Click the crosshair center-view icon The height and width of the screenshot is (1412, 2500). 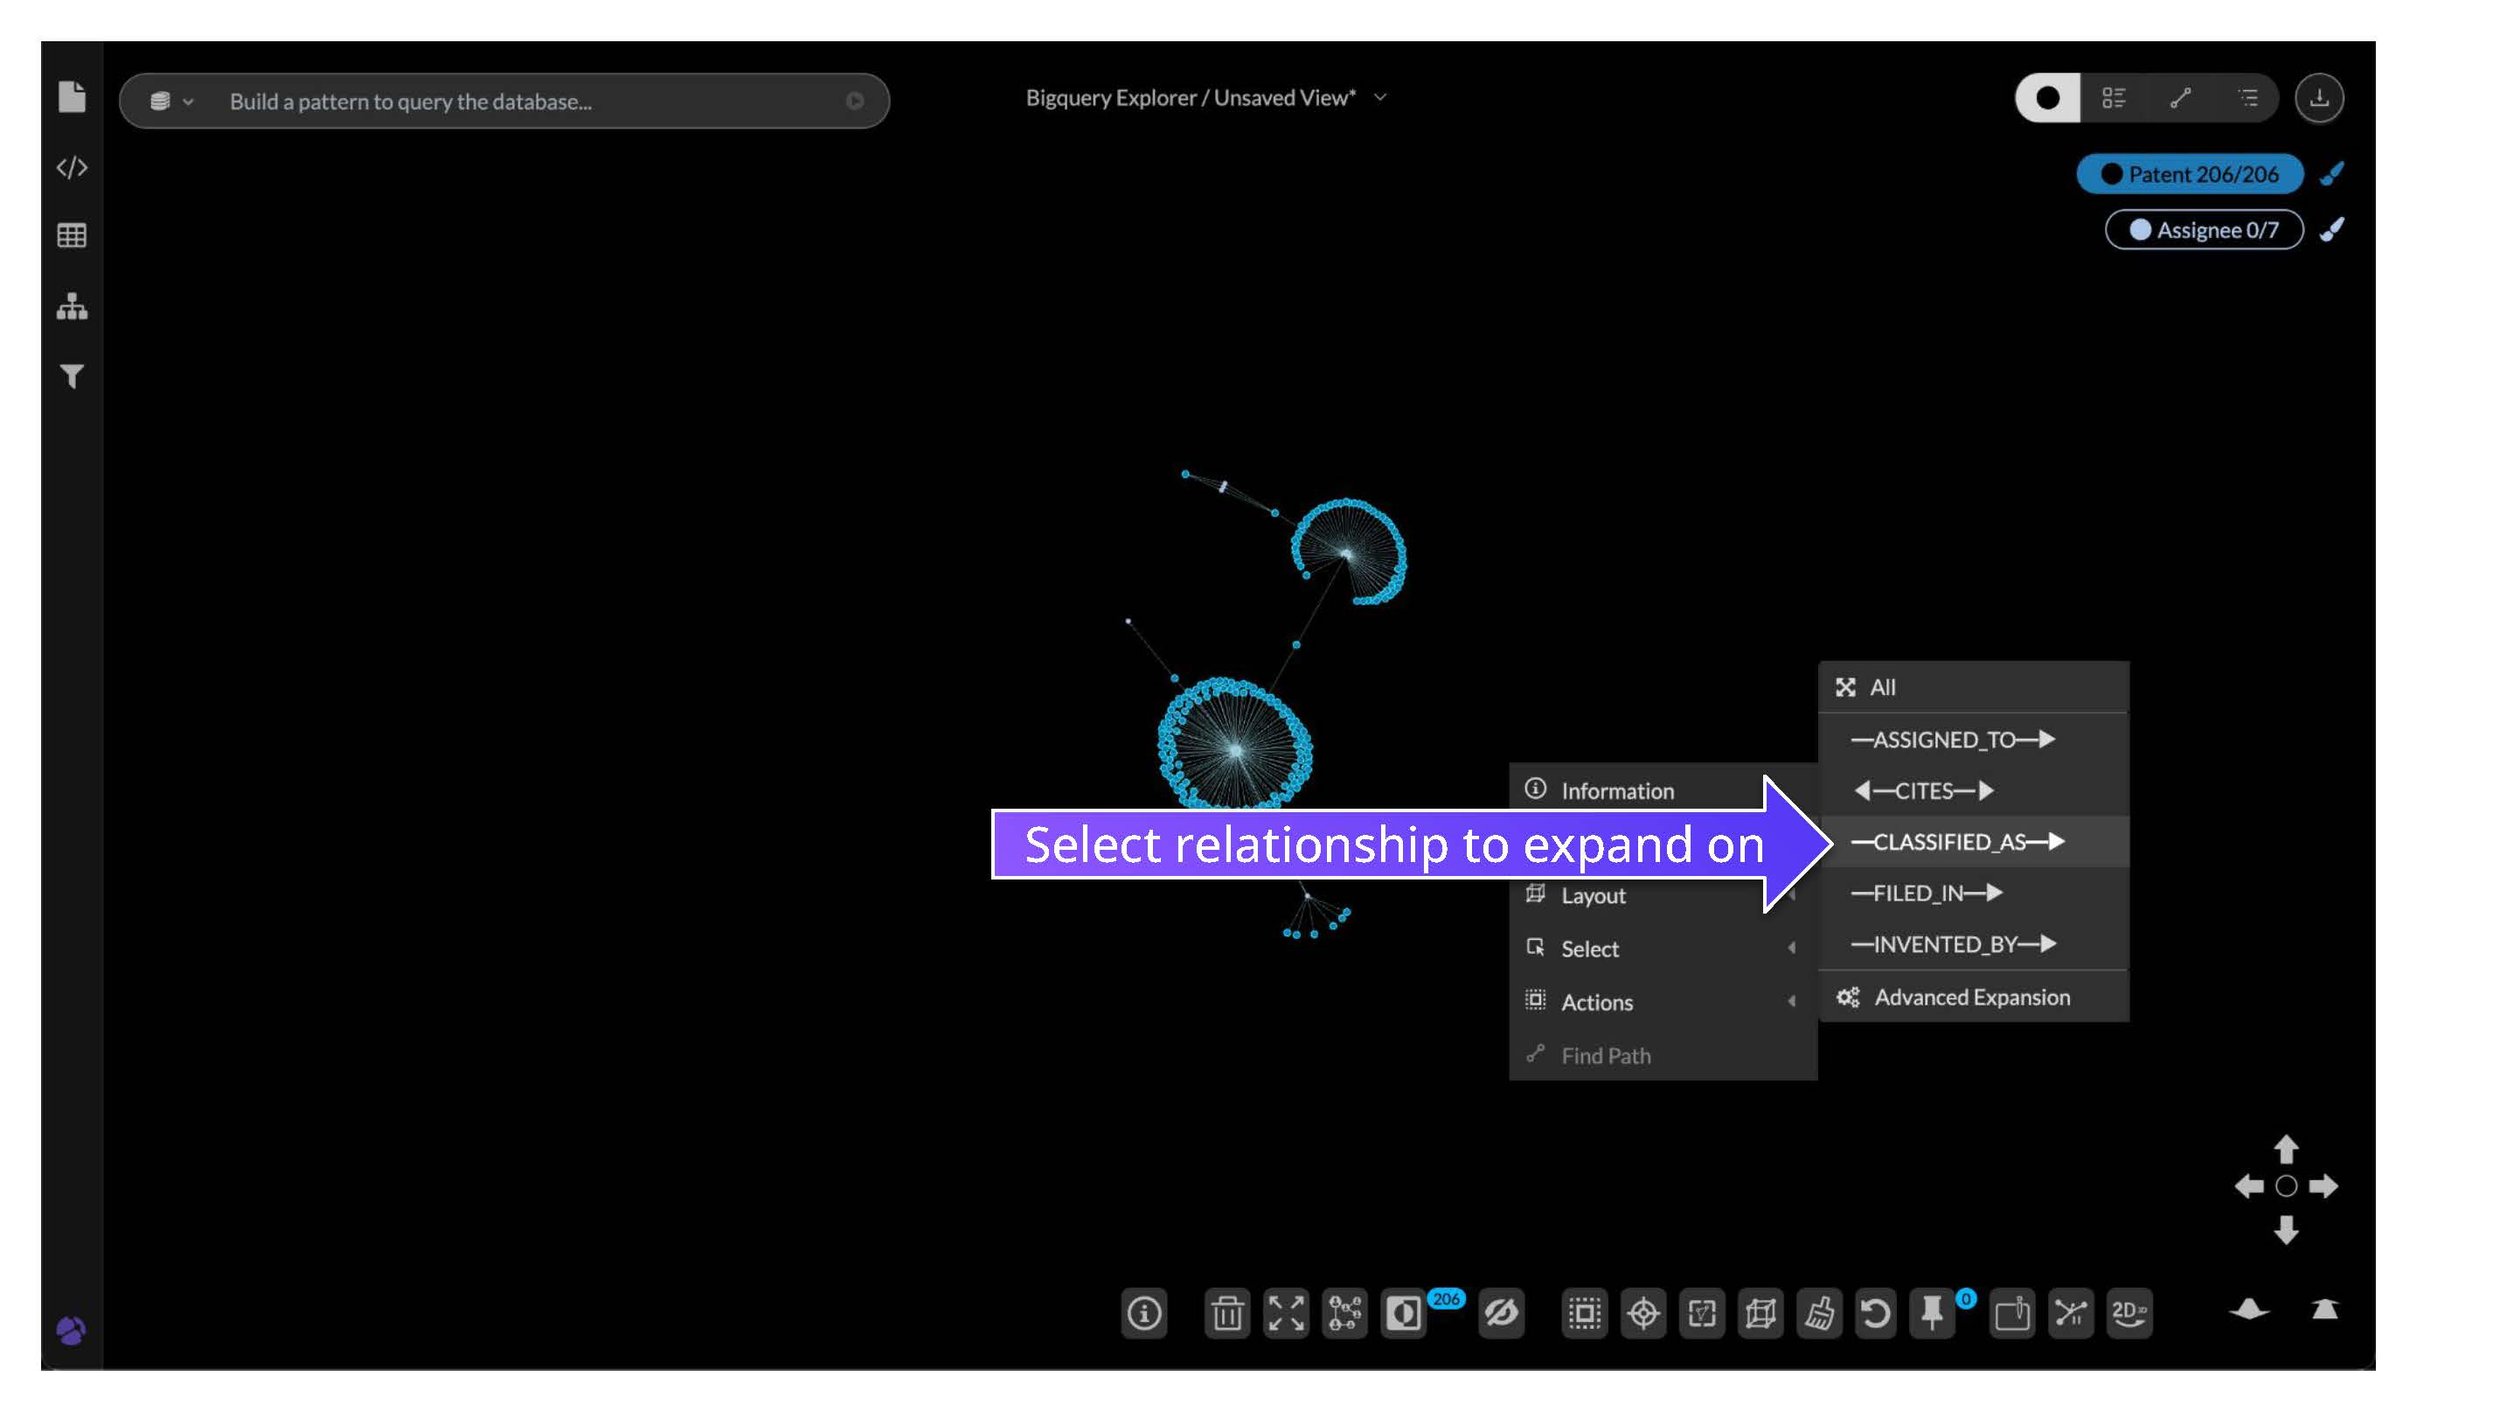coord(1643,1313)
